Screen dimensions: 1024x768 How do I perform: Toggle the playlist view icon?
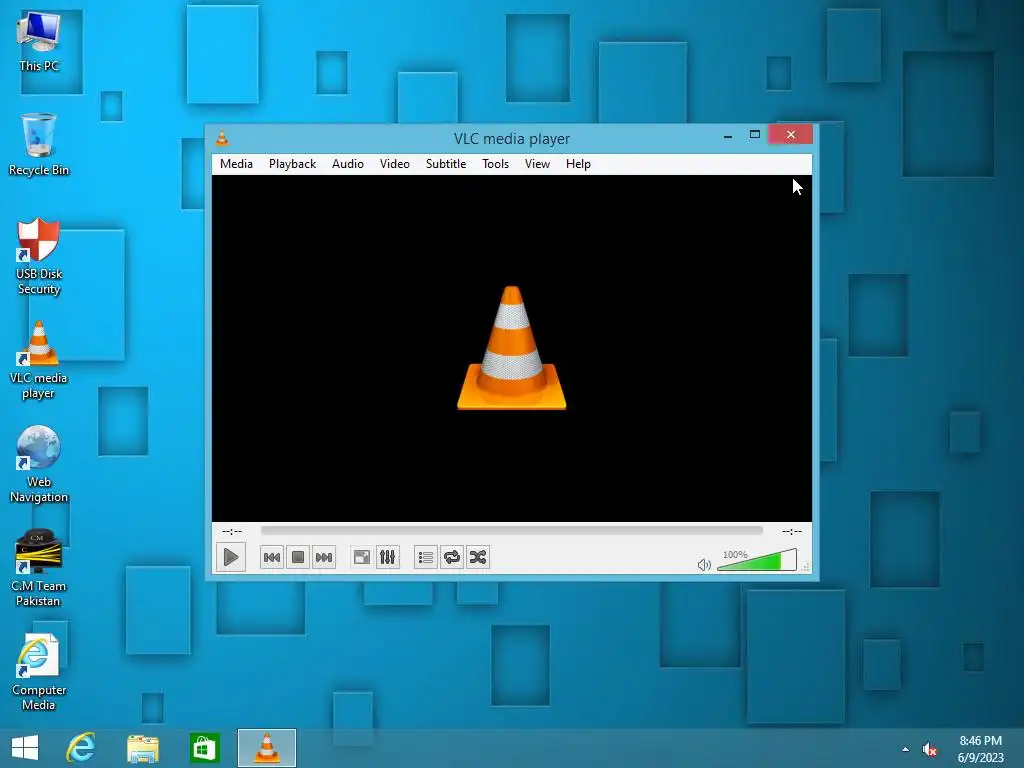(426, 557)
